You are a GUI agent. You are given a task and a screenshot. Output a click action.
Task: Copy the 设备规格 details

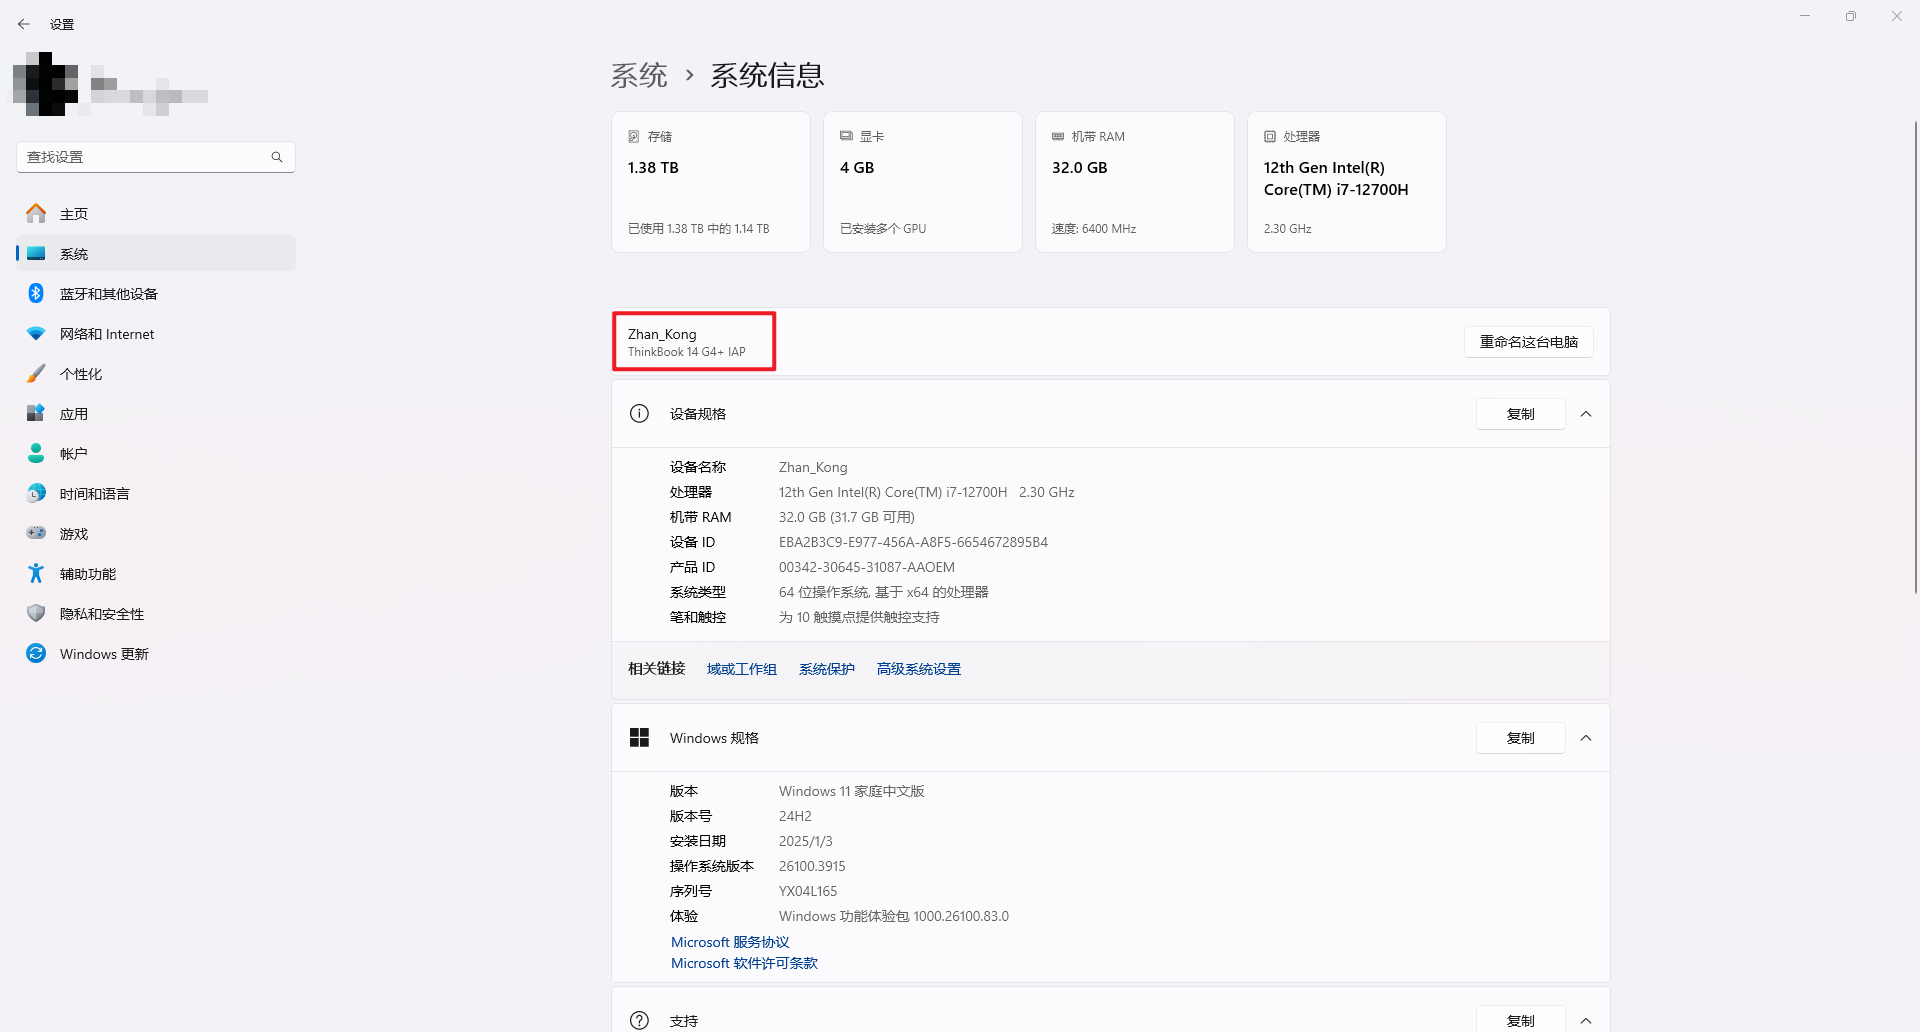[1521, 414]
